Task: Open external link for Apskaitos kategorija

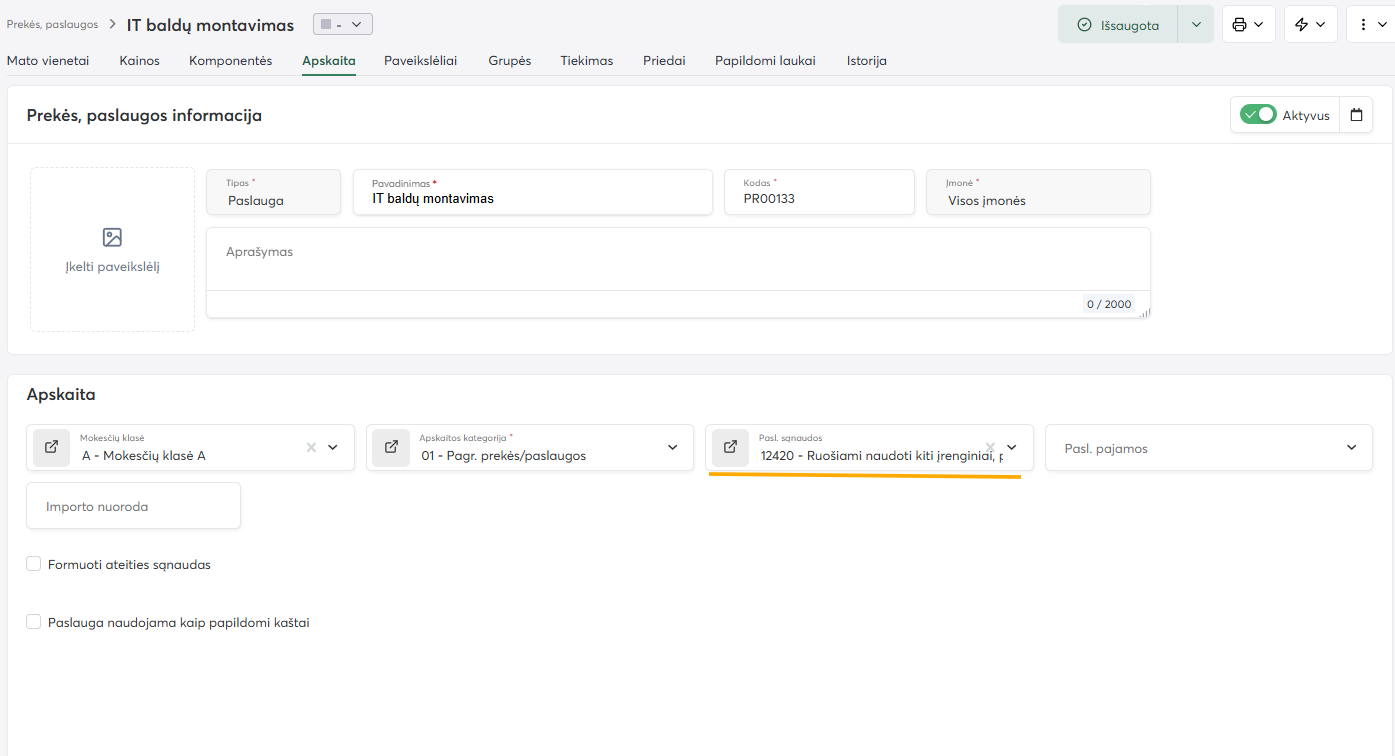Action: pyautogui.click(x=391, y=448)
